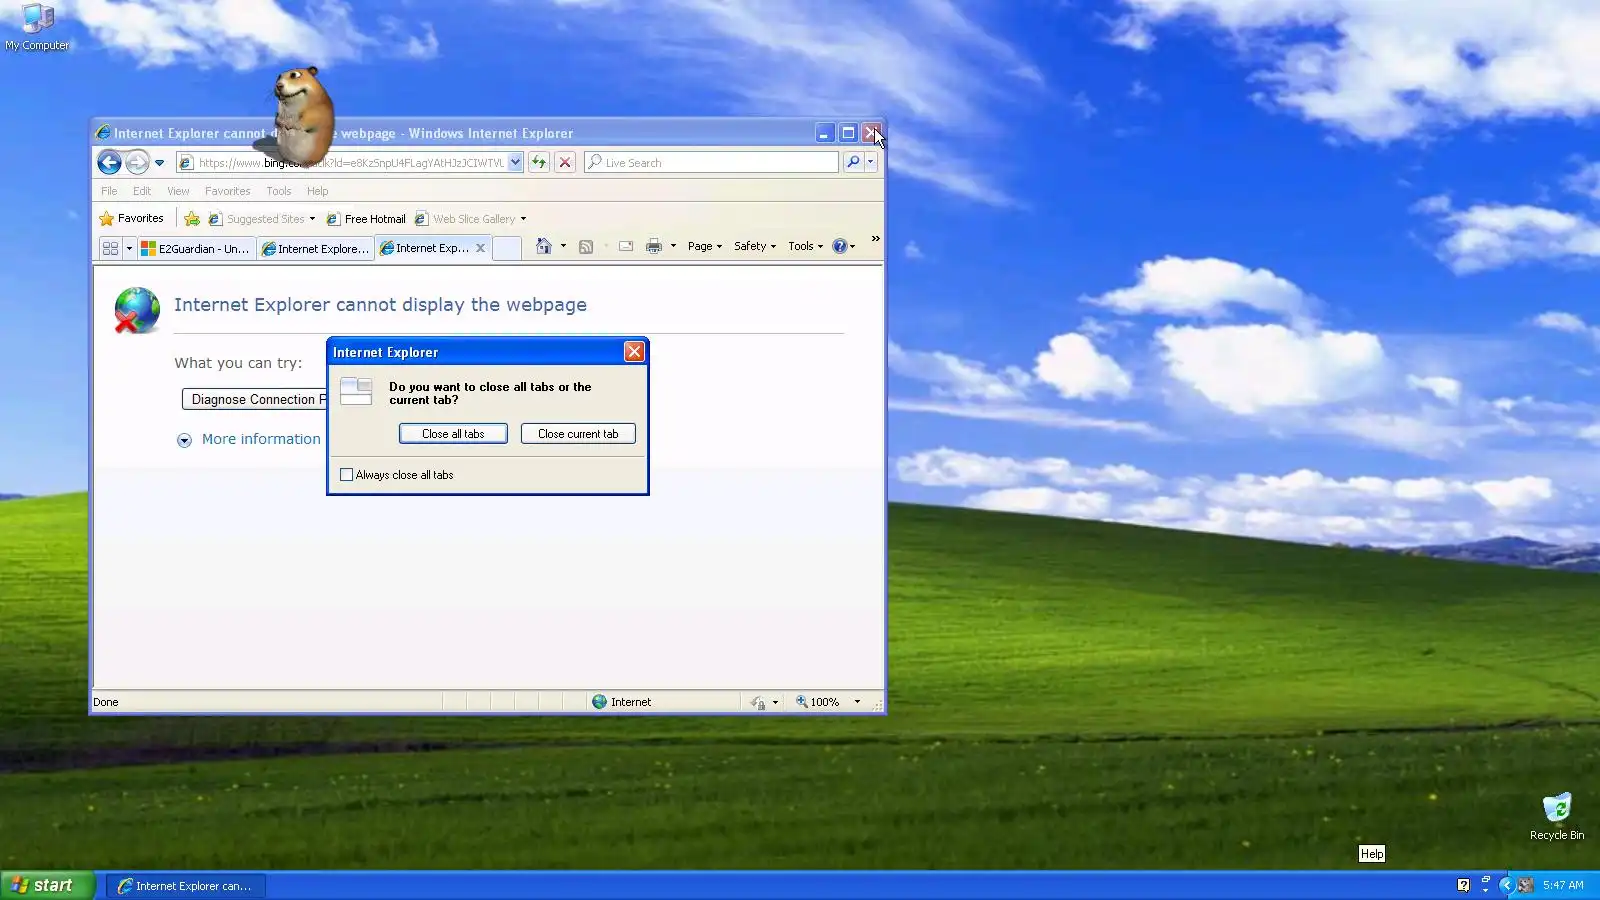
Task: Click the 100% zoom level button
Action: [x=818, y=702]
